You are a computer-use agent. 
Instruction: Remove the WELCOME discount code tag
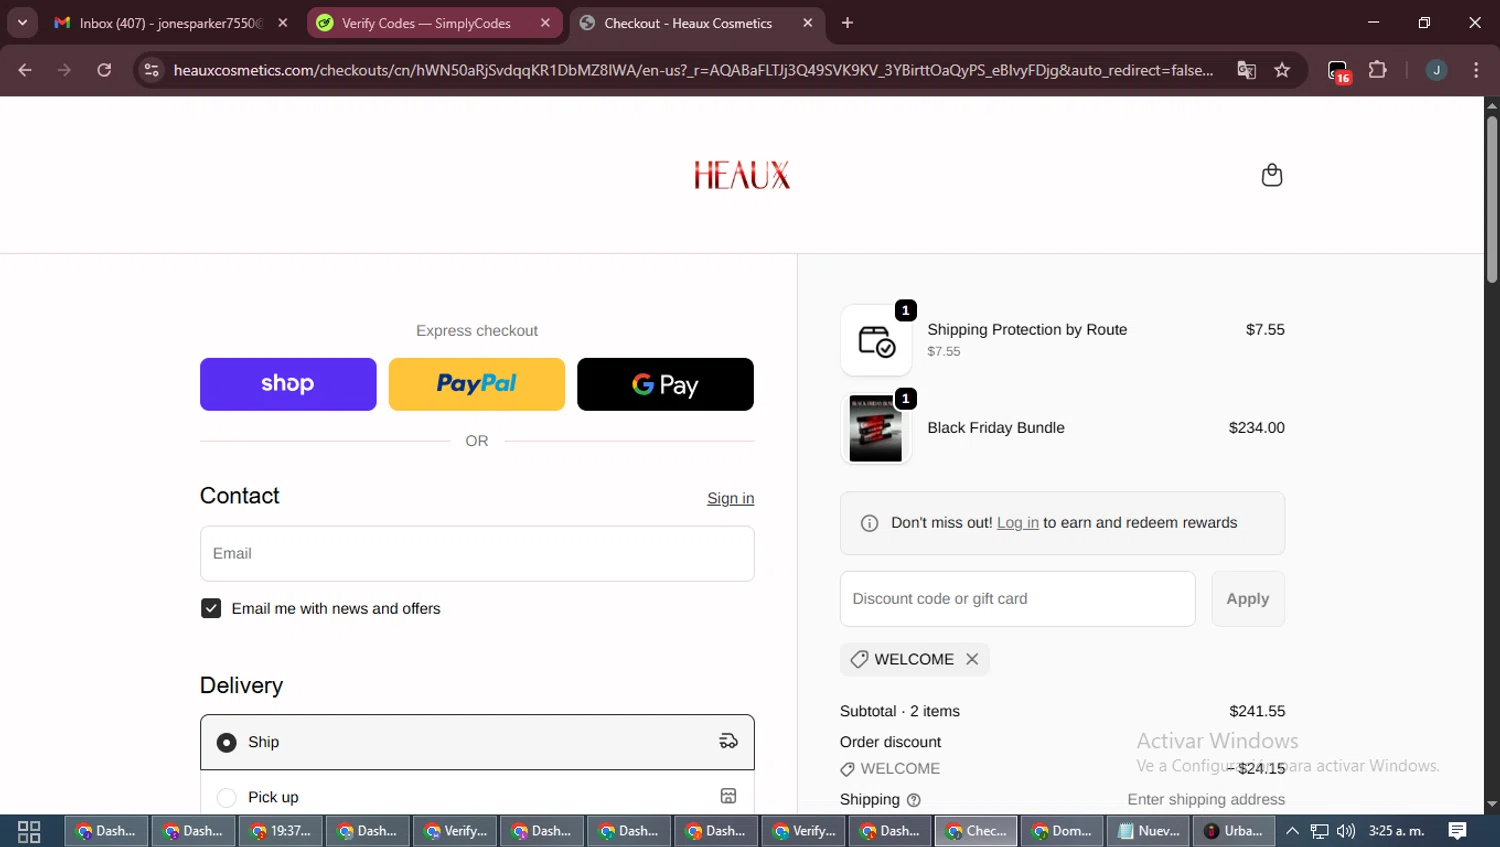click(x=972, y=659)
